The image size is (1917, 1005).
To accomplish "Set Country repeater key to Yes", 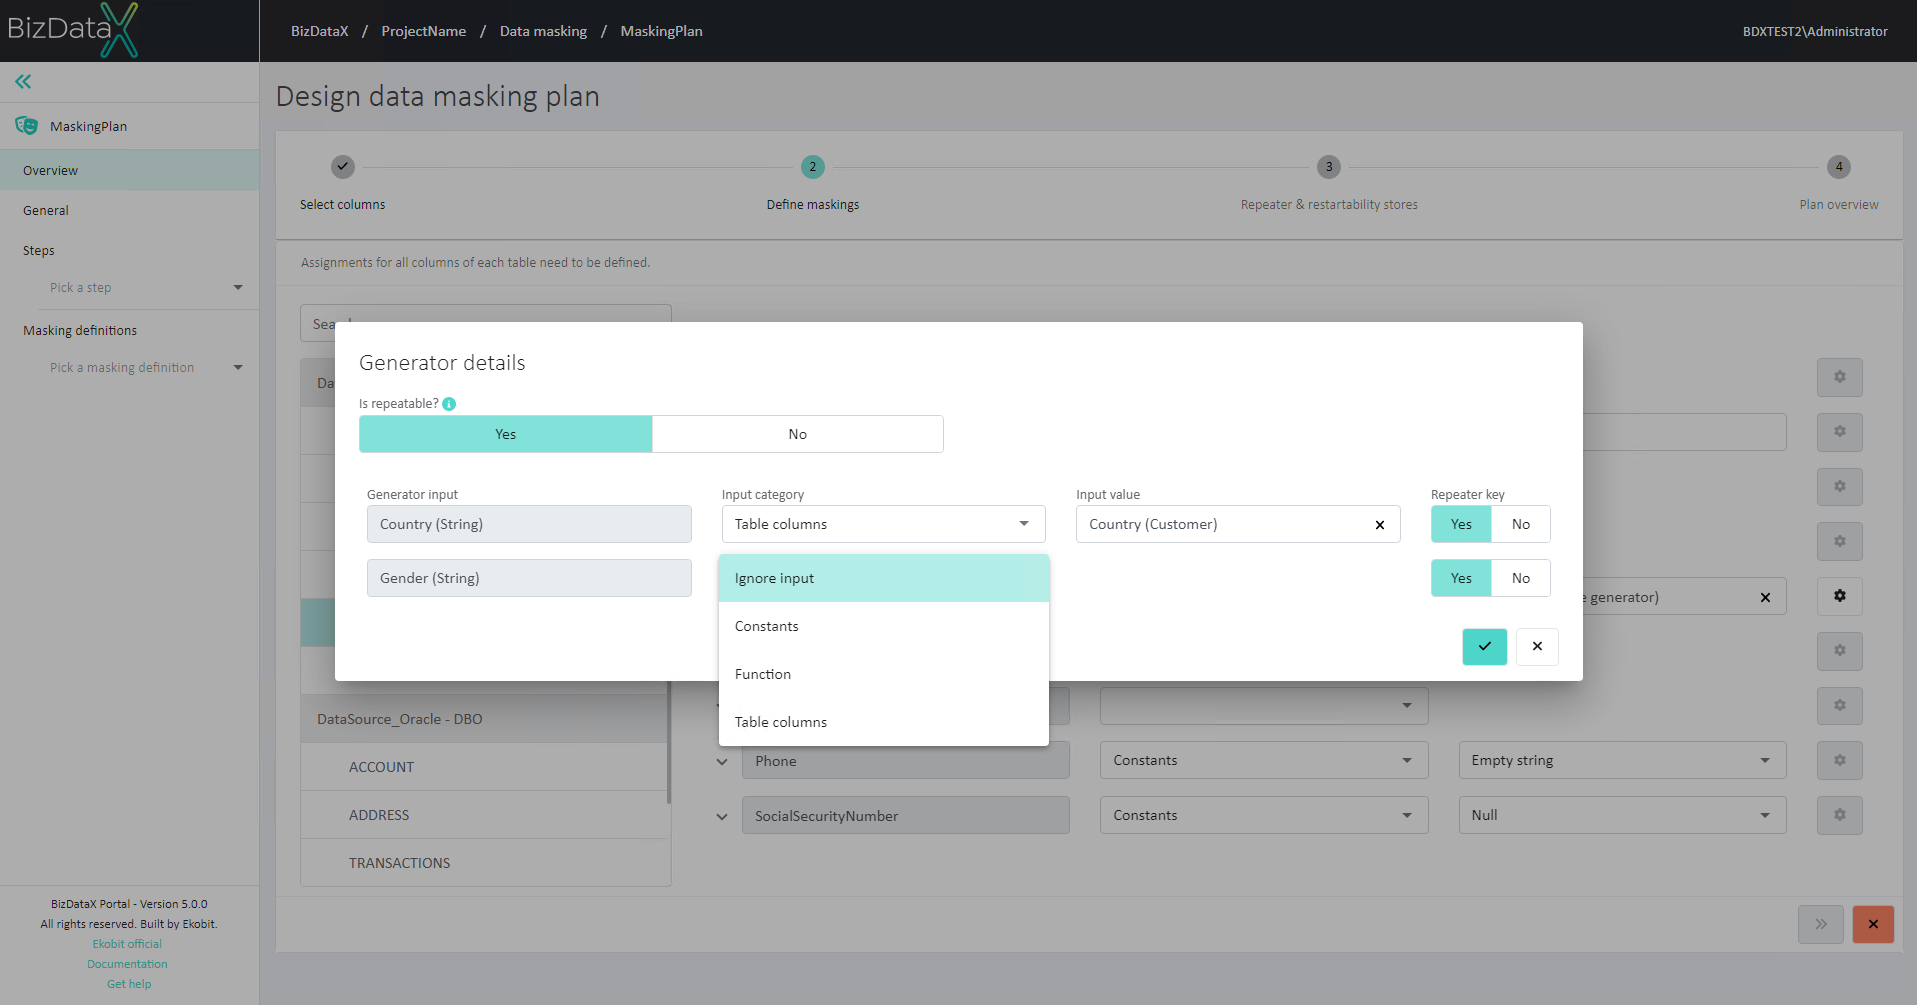I will point(1461,524).
